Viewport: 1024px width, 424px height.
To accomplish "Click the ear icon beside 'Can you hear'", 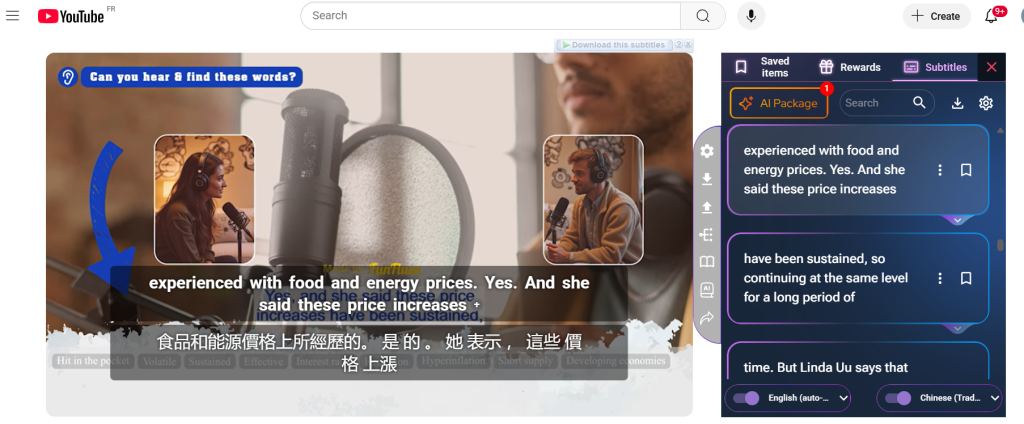I will 67,77.
